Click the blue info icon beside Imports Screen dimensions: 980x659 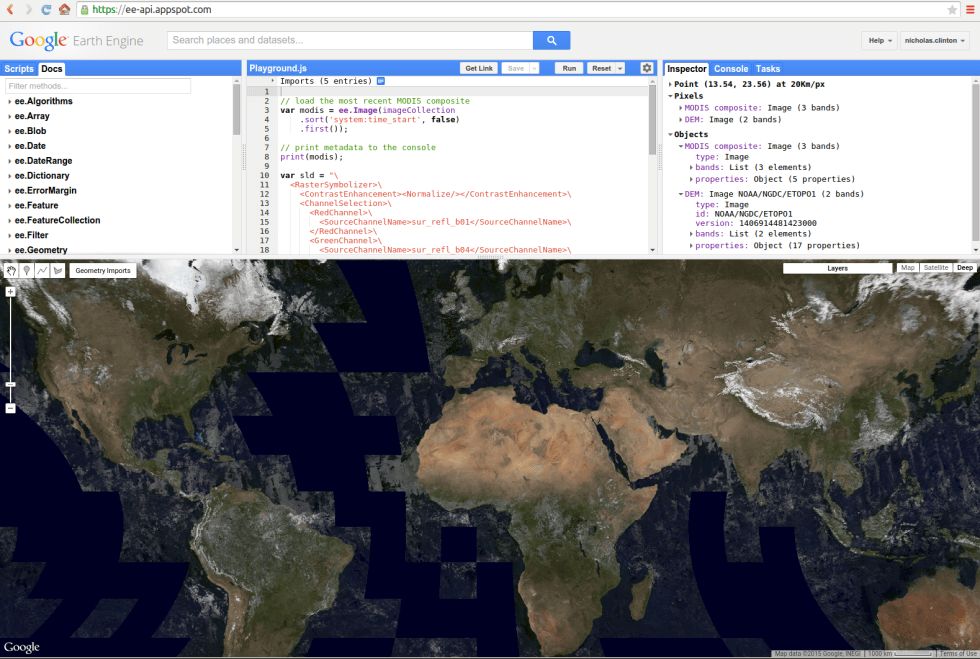[381, 81]
